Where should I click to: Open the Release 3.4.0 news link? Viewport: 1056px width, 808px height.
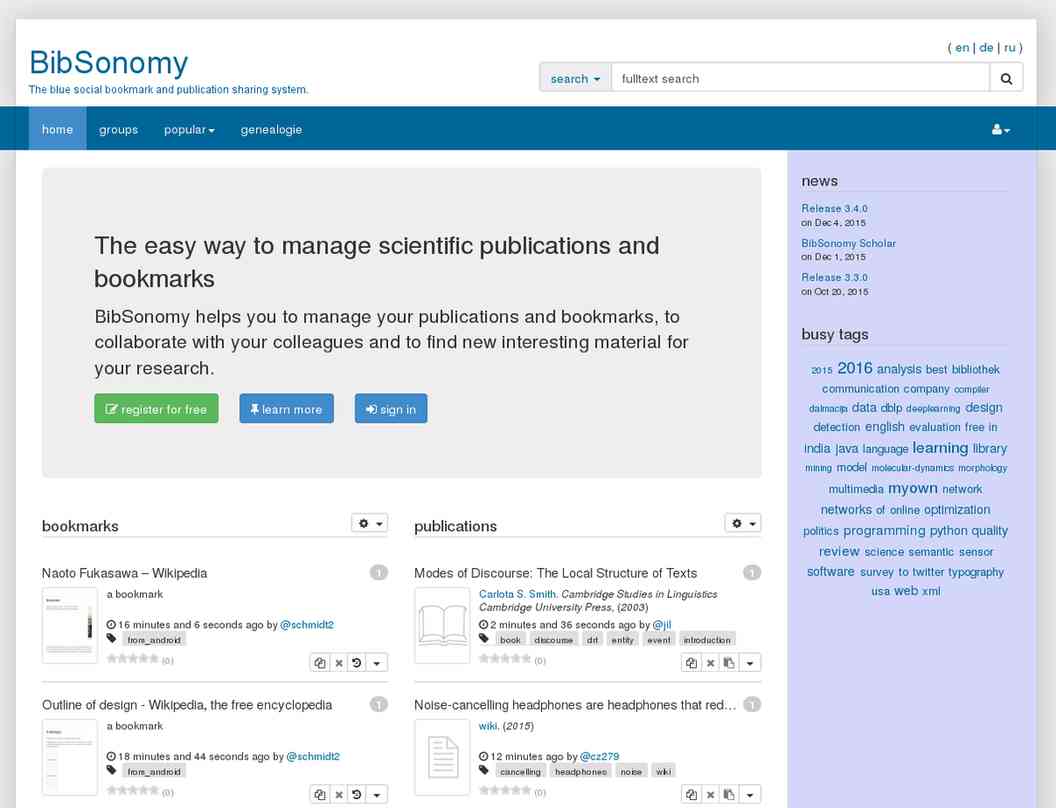(x=834, y=209)
